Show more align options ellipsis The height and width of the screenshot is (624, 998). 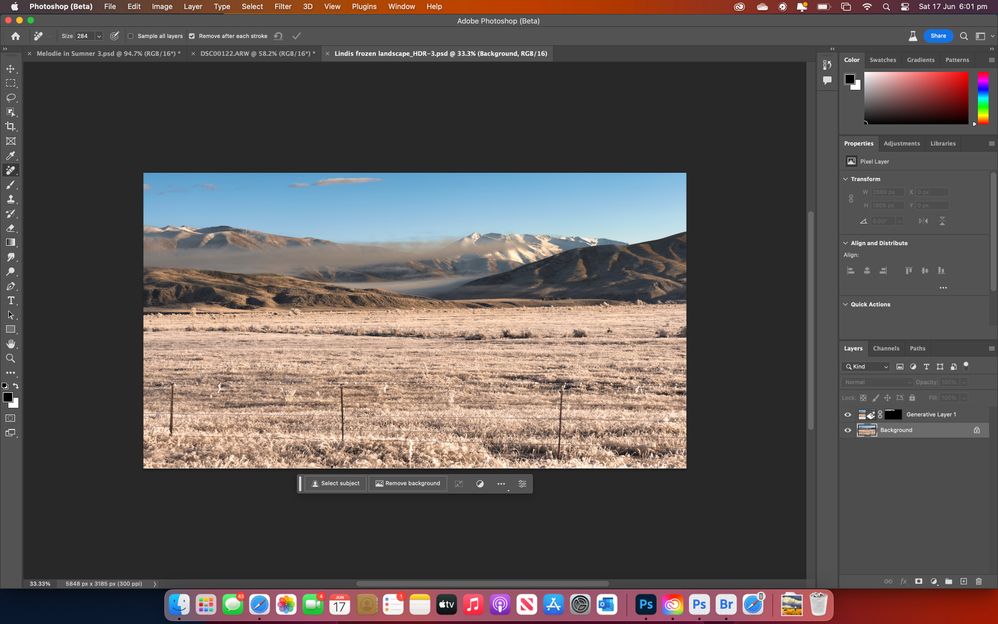tap(943, 288)
